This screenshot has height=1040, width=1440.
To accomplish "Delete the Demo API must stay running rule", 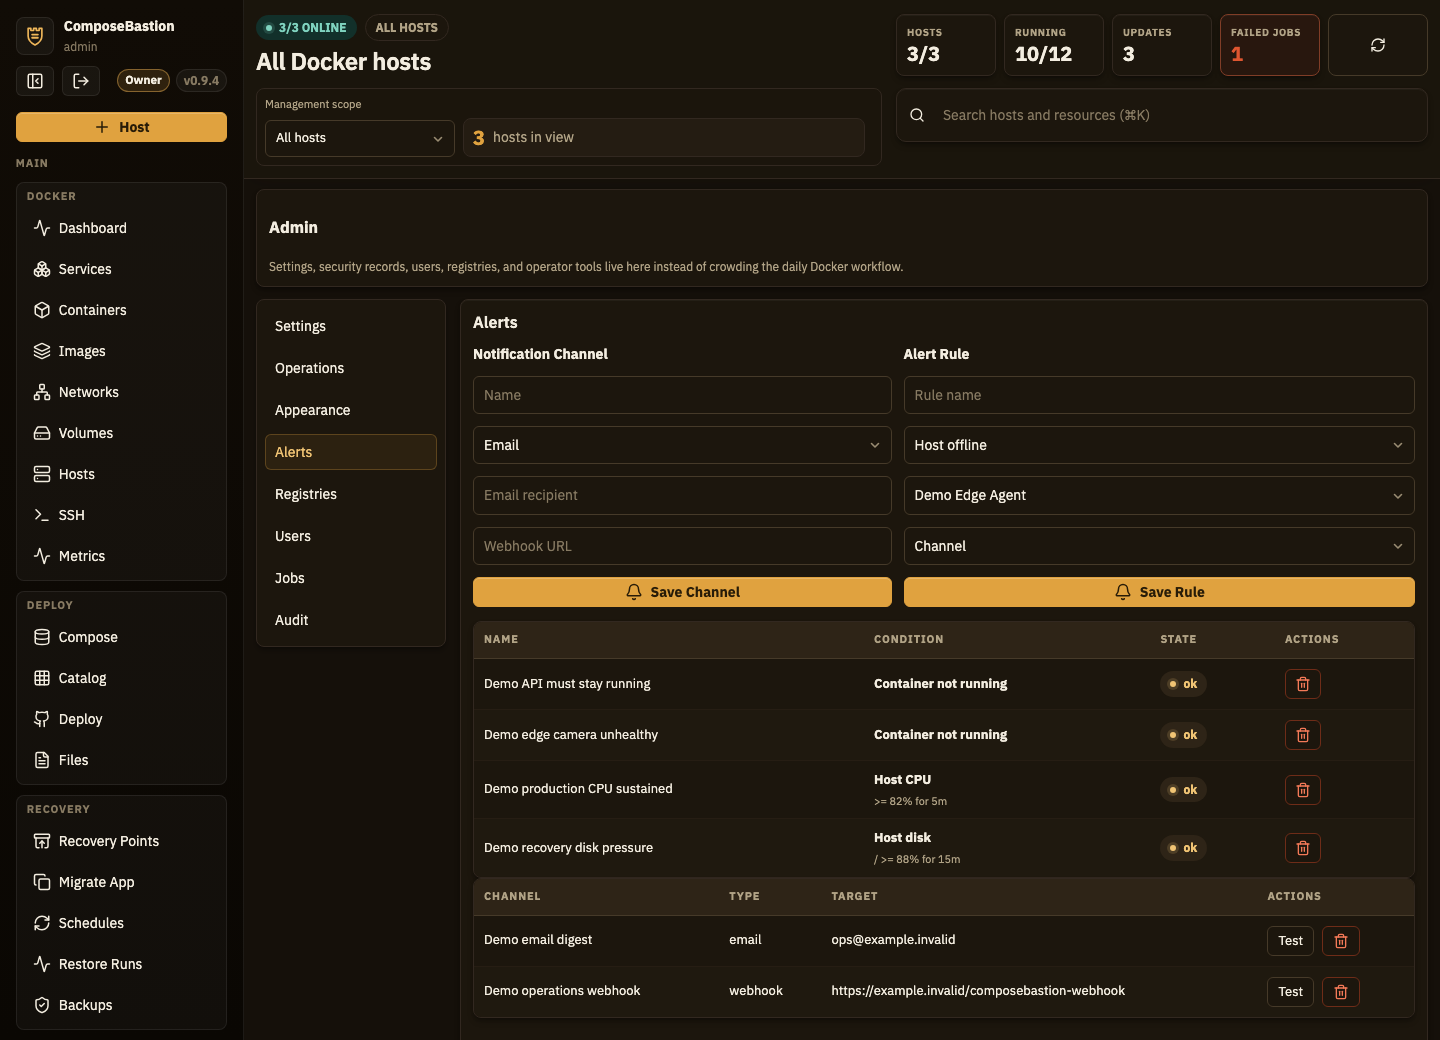I will click(1303, 684).
